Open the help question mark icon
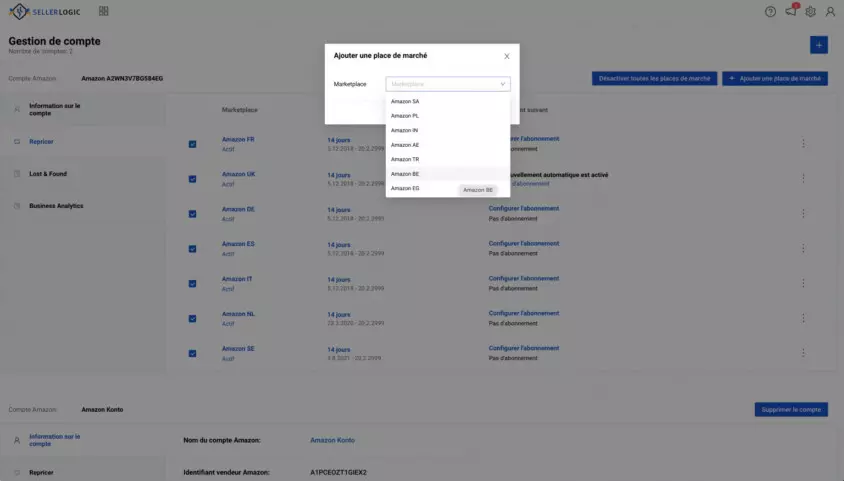Viewport: 844px width, 481px height. click(770, 11)
